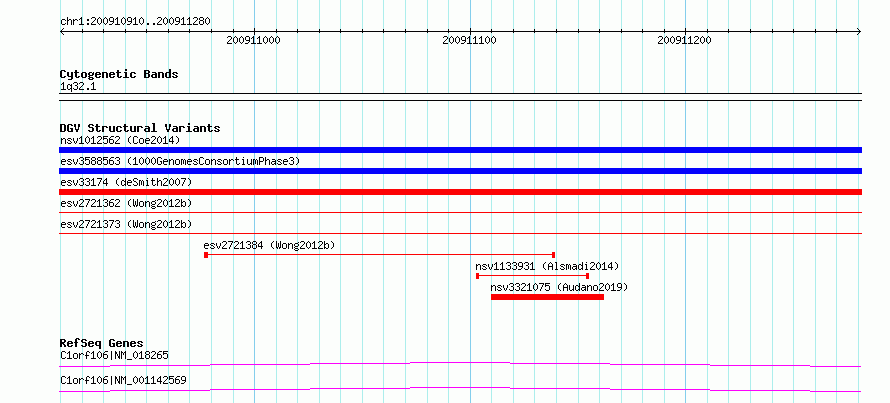This screenshot has height=403, width=890.
Task: Click the 200911100 ruler position label
Action: pyautogui.click(x=469, y=41)
